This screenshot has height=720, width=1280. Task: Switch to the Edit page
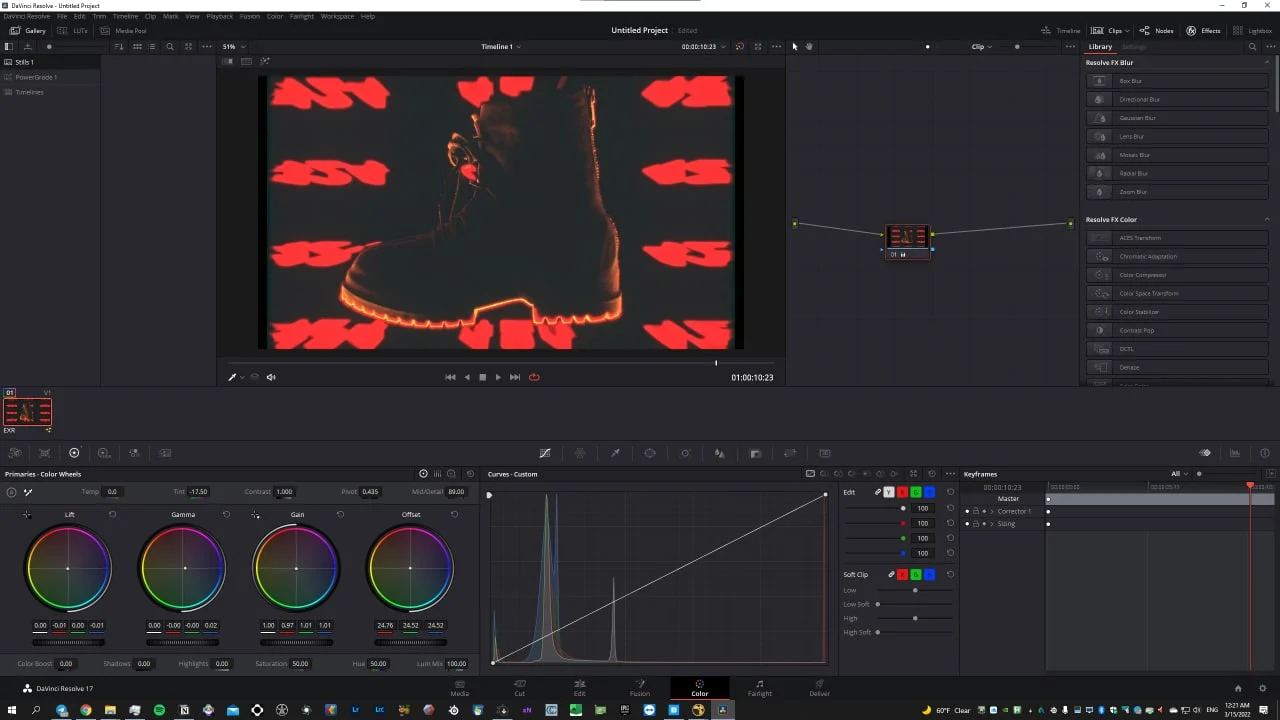tap(579, 687)
